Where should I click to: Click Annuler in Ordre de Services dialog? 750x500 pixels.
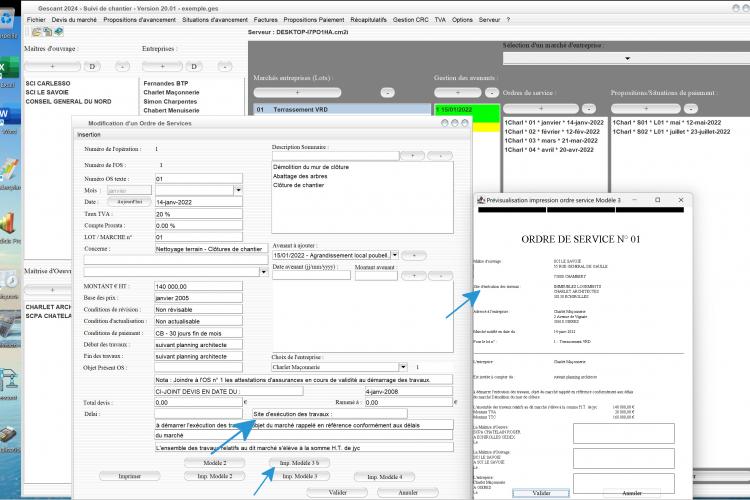pyautogui.click(x=408, y=492)
